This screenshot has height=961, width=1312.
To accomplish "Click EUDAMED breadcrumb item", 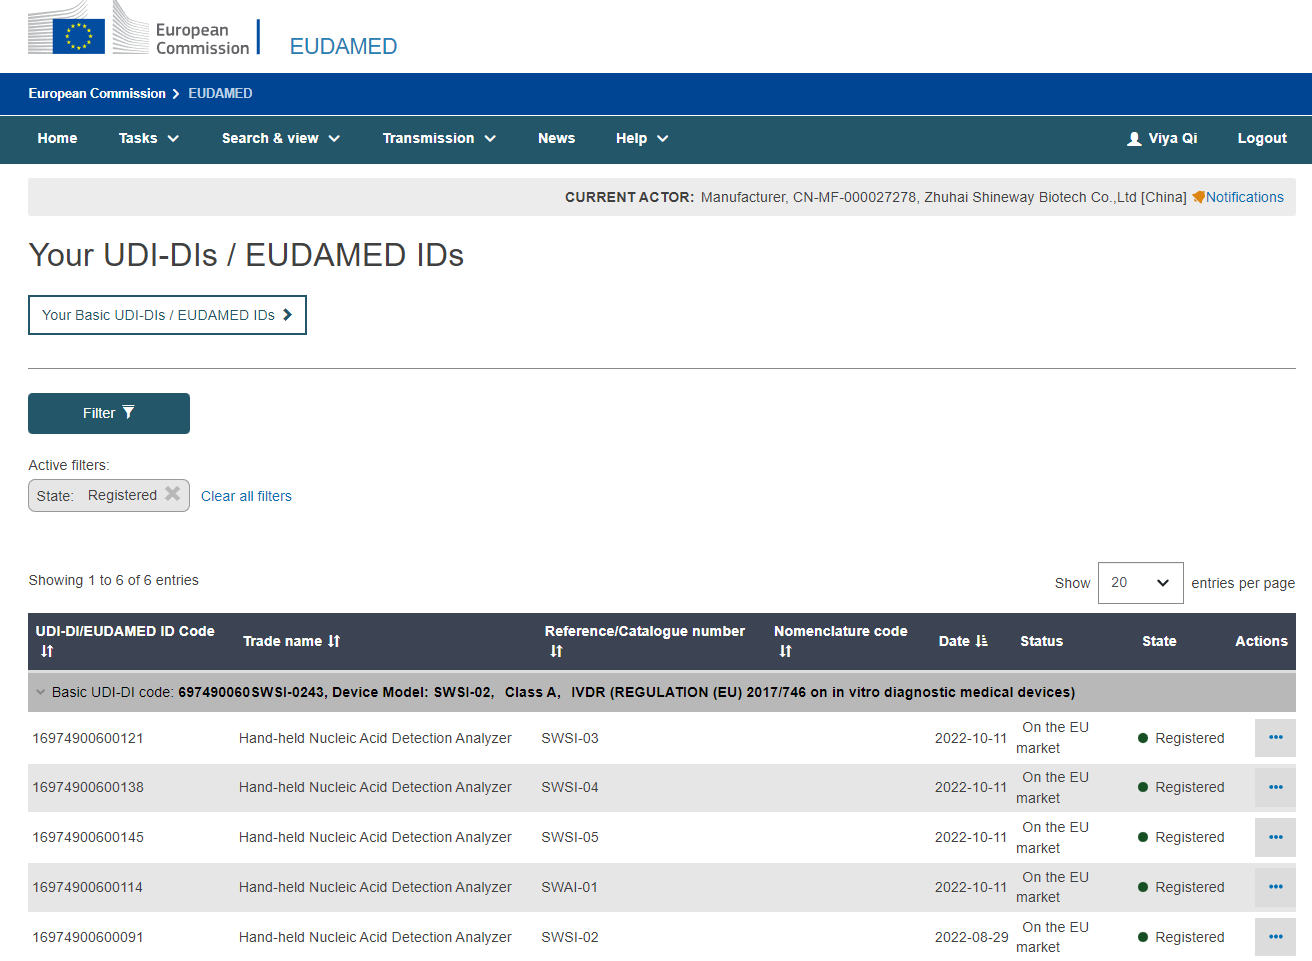I will pyautogui.click(x=220, y=93).
